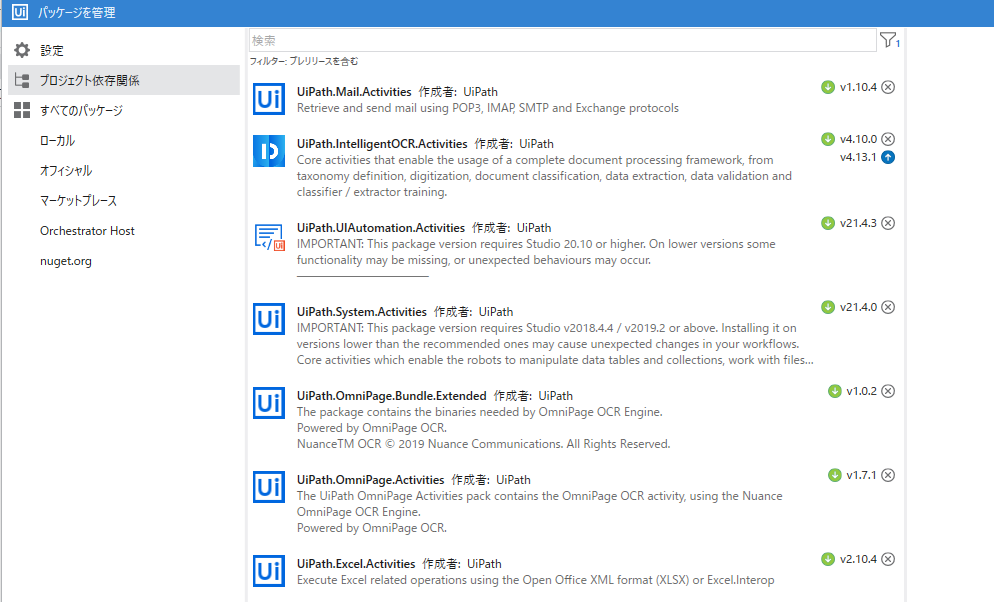Select the UiPath.IntelligentOCR.Activities package title
This screenshot has width=994, height=602.
tap(382, 144)
